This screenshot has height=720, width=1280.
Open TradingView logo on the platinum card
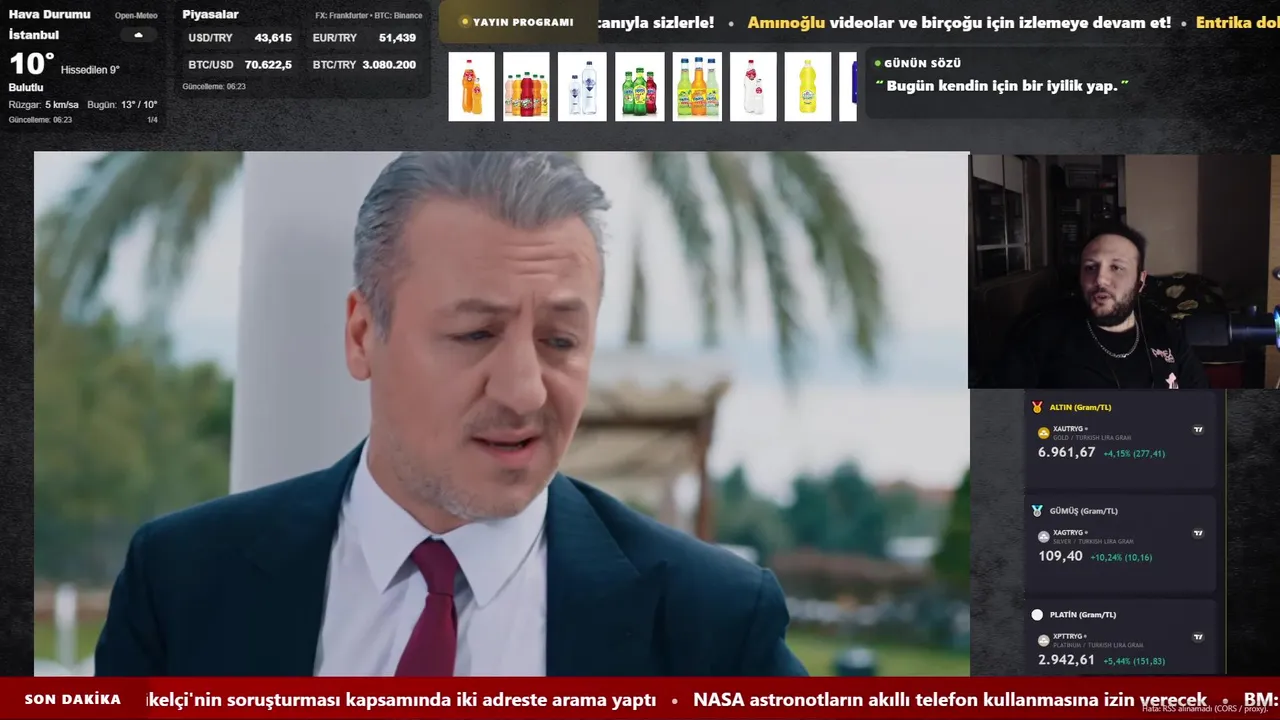pos(1198,637)
